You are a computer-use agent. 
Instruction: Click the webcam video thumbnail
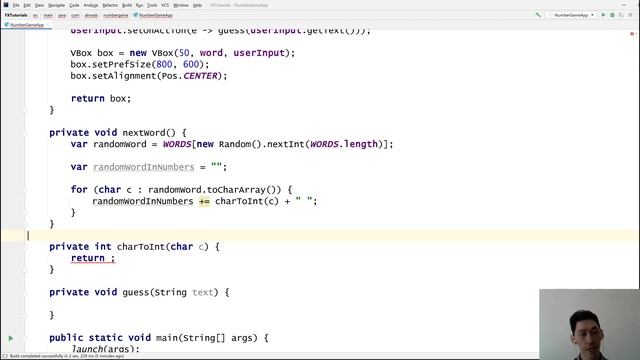click(x=589, y=324)
